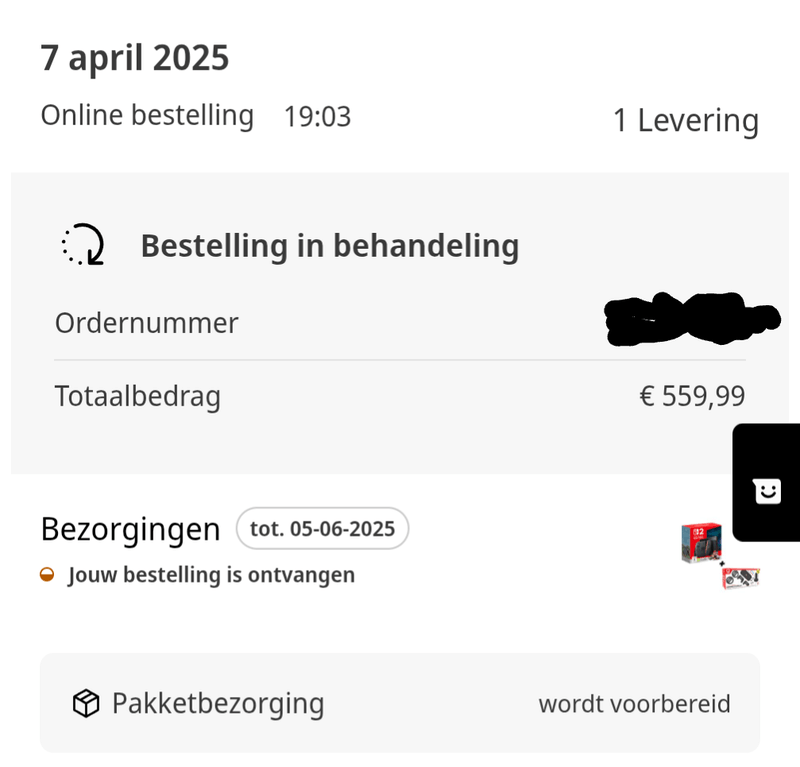Click the '7 april 2025' order date heading
Image resolution: width=800 pixels, height=767 pixels.
pos(135,58)
